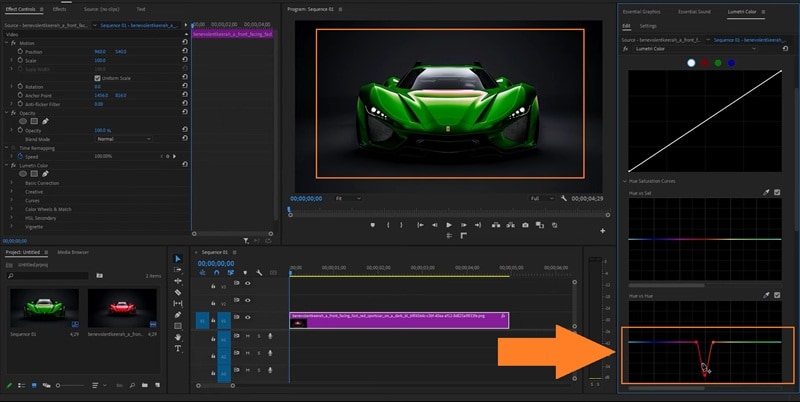The width and height of the screenshot is (800, 402).
Task: Choose the Pen tool in the tools panel
Action: point(178,314)
